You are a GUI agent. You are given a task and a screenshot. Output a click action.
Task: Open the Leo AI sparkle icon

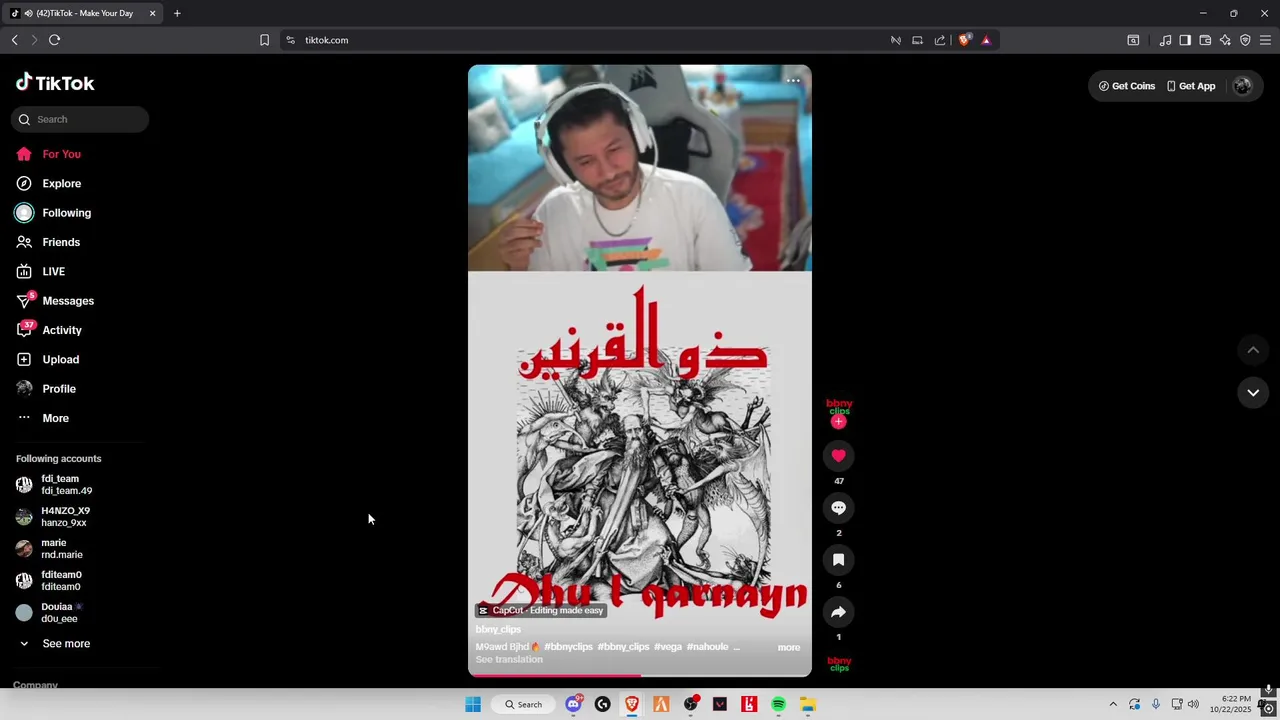click(x=1225, y=40)
